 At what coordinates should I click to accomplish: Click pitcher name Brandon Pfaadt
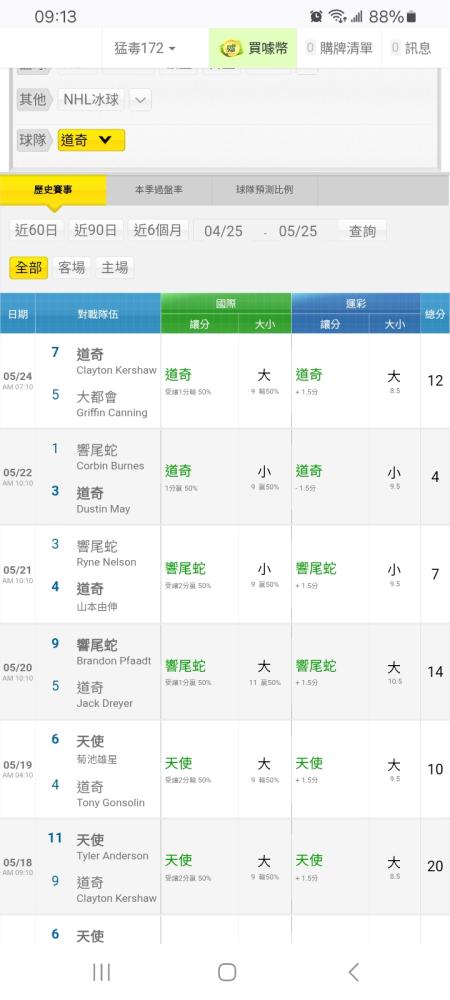coord(114,661)
